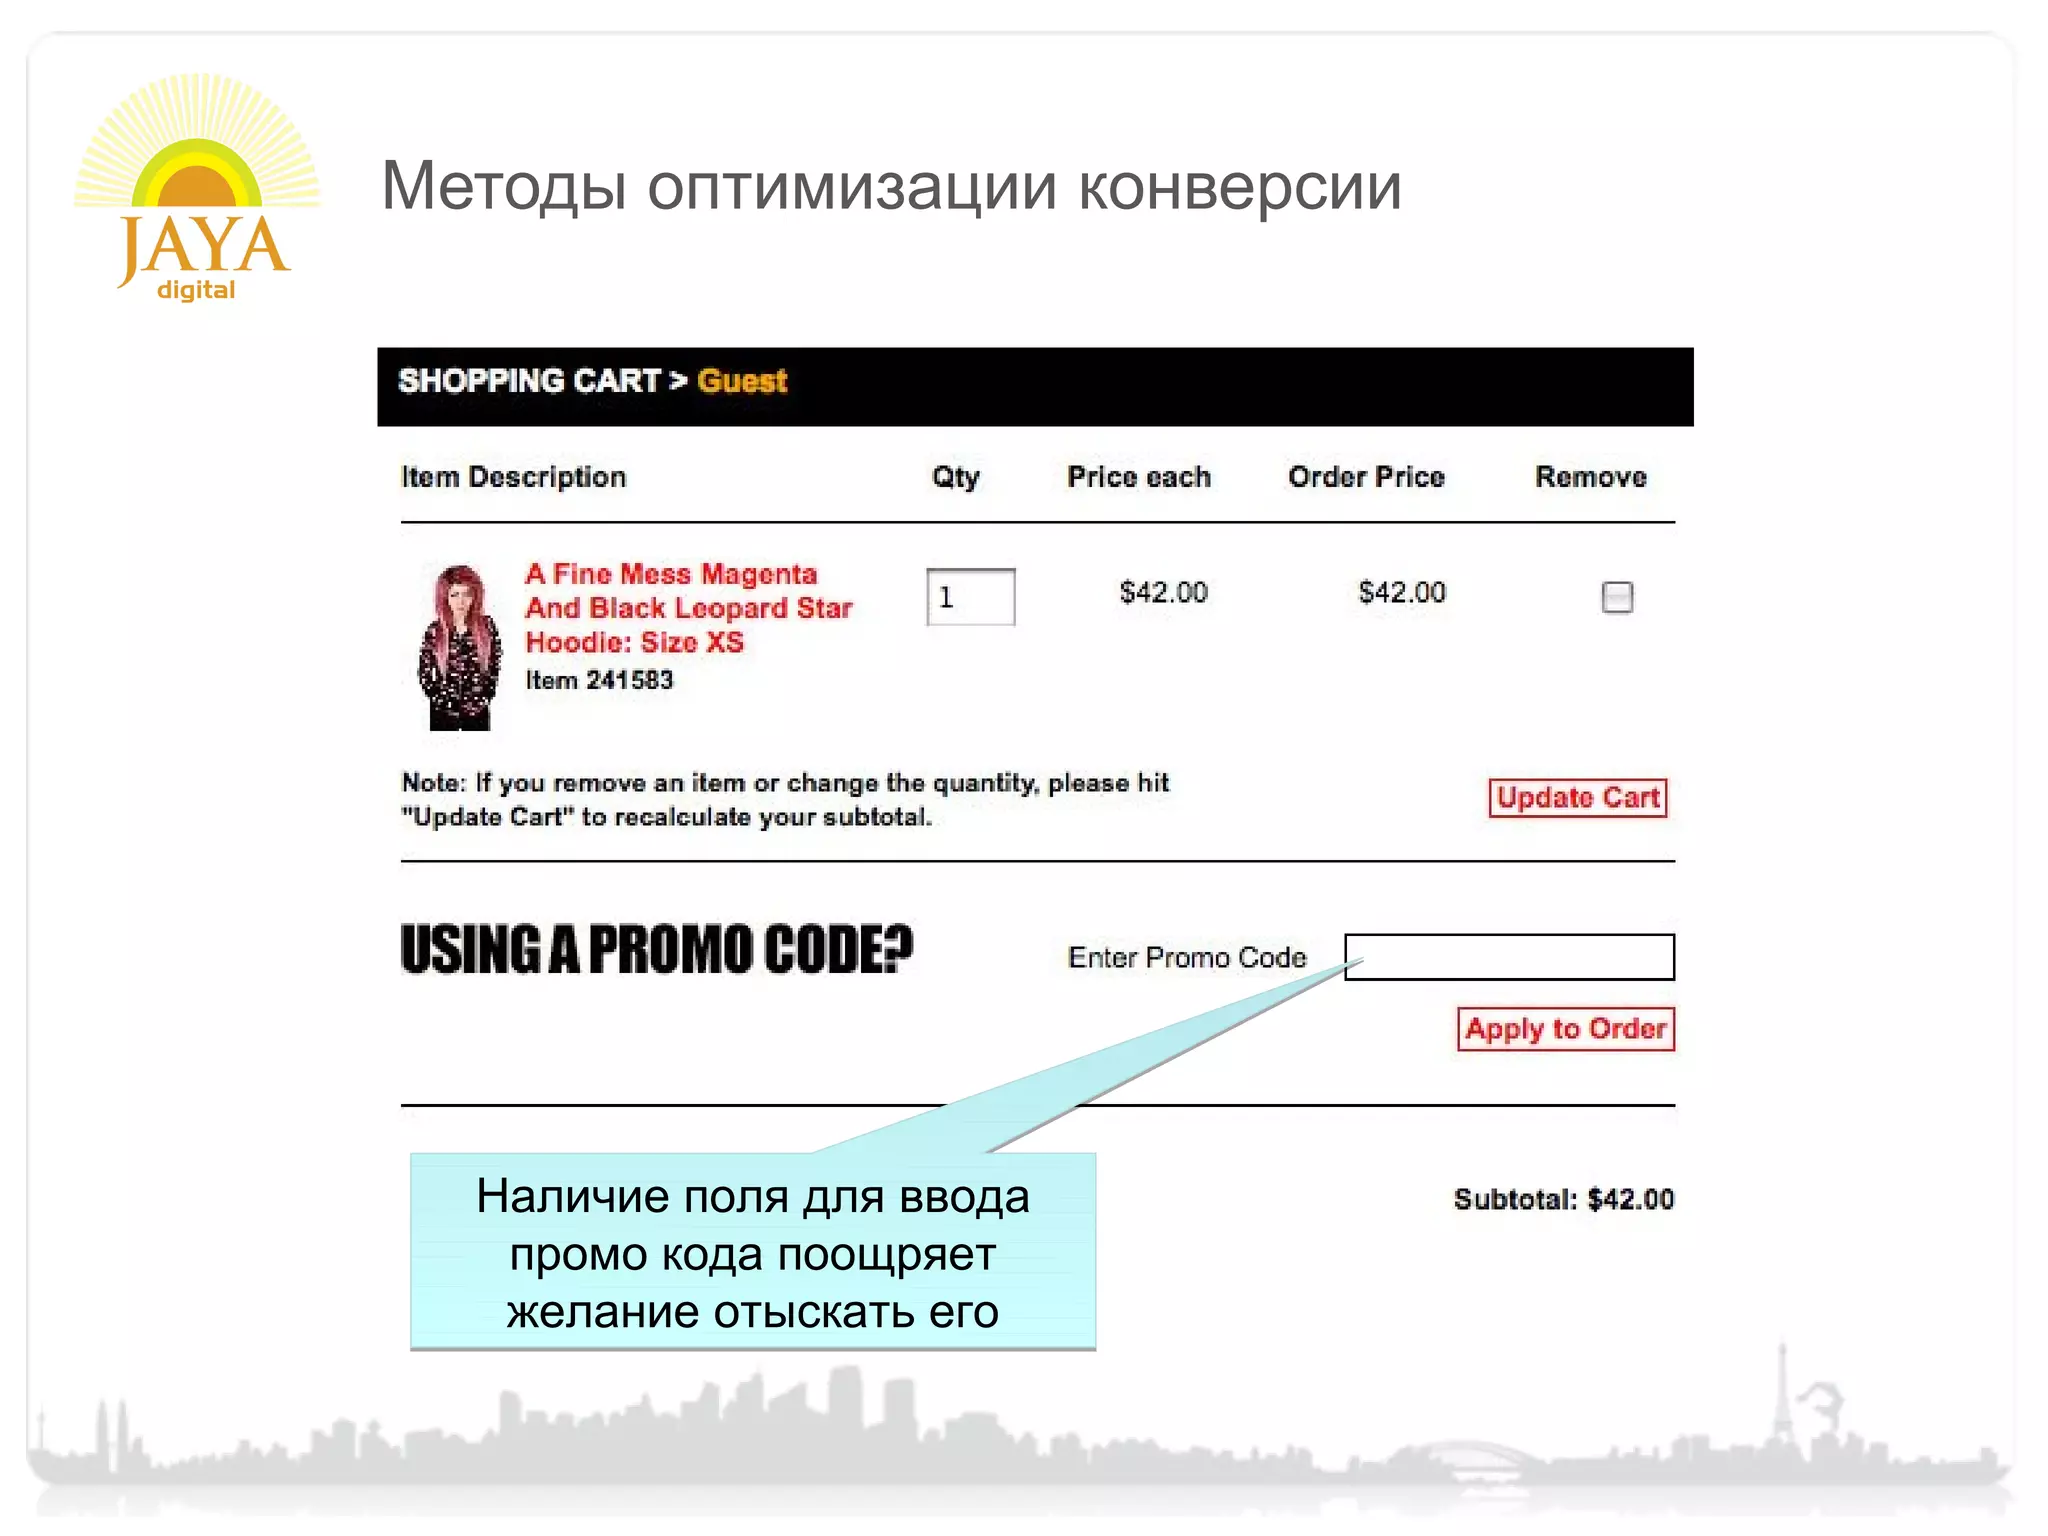The image size is (2048, 1536).
Task: Tick the Remove checkbox for the hoodie
Action: click(x=1617, y=597)
